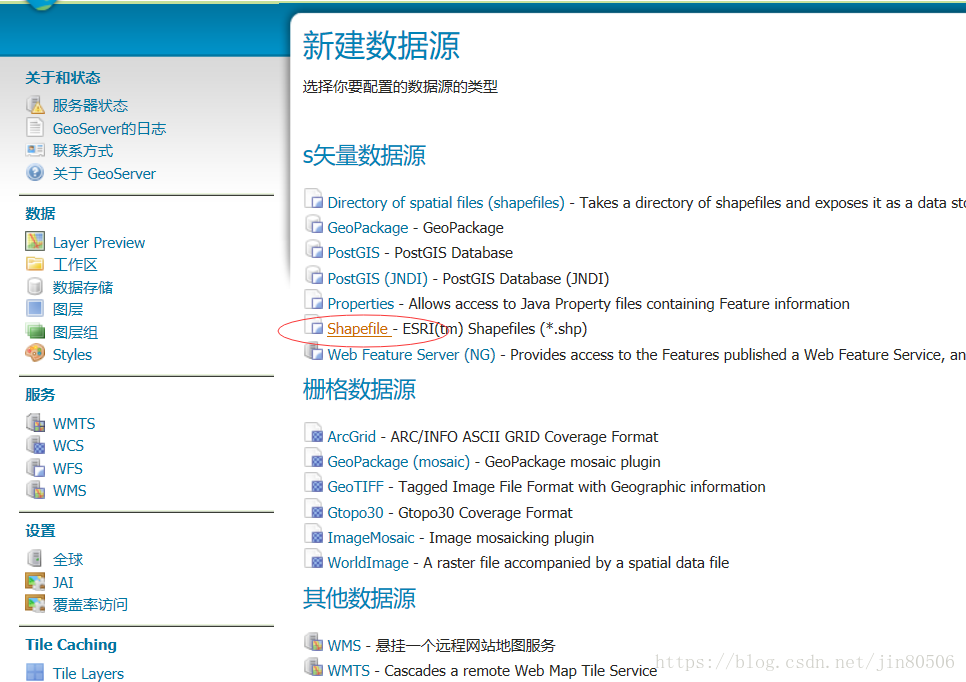
Task: Click the WorldImage raster source icon
Action: click(314, 559)
